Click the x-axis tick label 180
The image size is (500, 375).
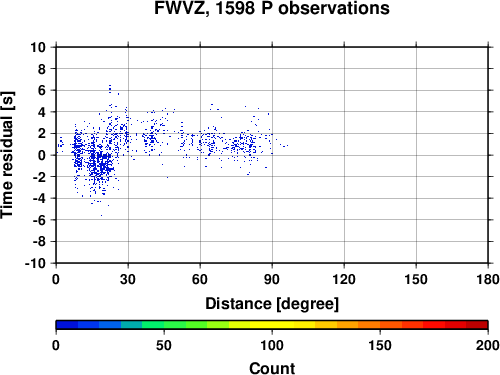(488, 279)
